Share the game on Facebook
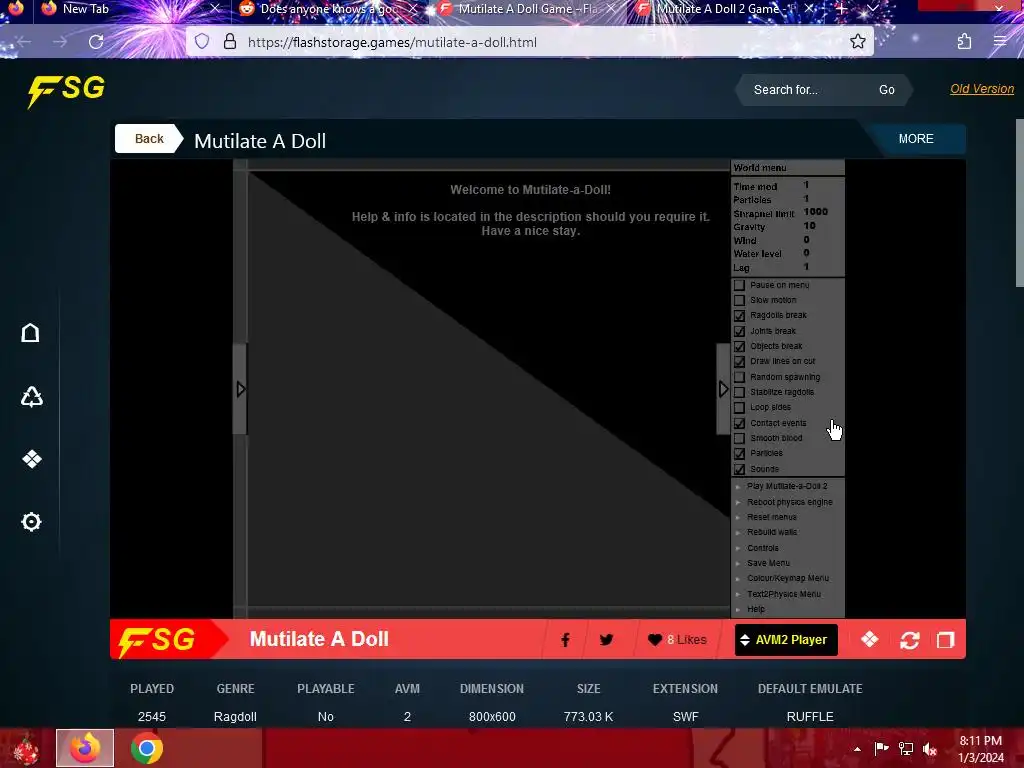The width and height of the screenshot is (1024, 768). tap(566, 640)
